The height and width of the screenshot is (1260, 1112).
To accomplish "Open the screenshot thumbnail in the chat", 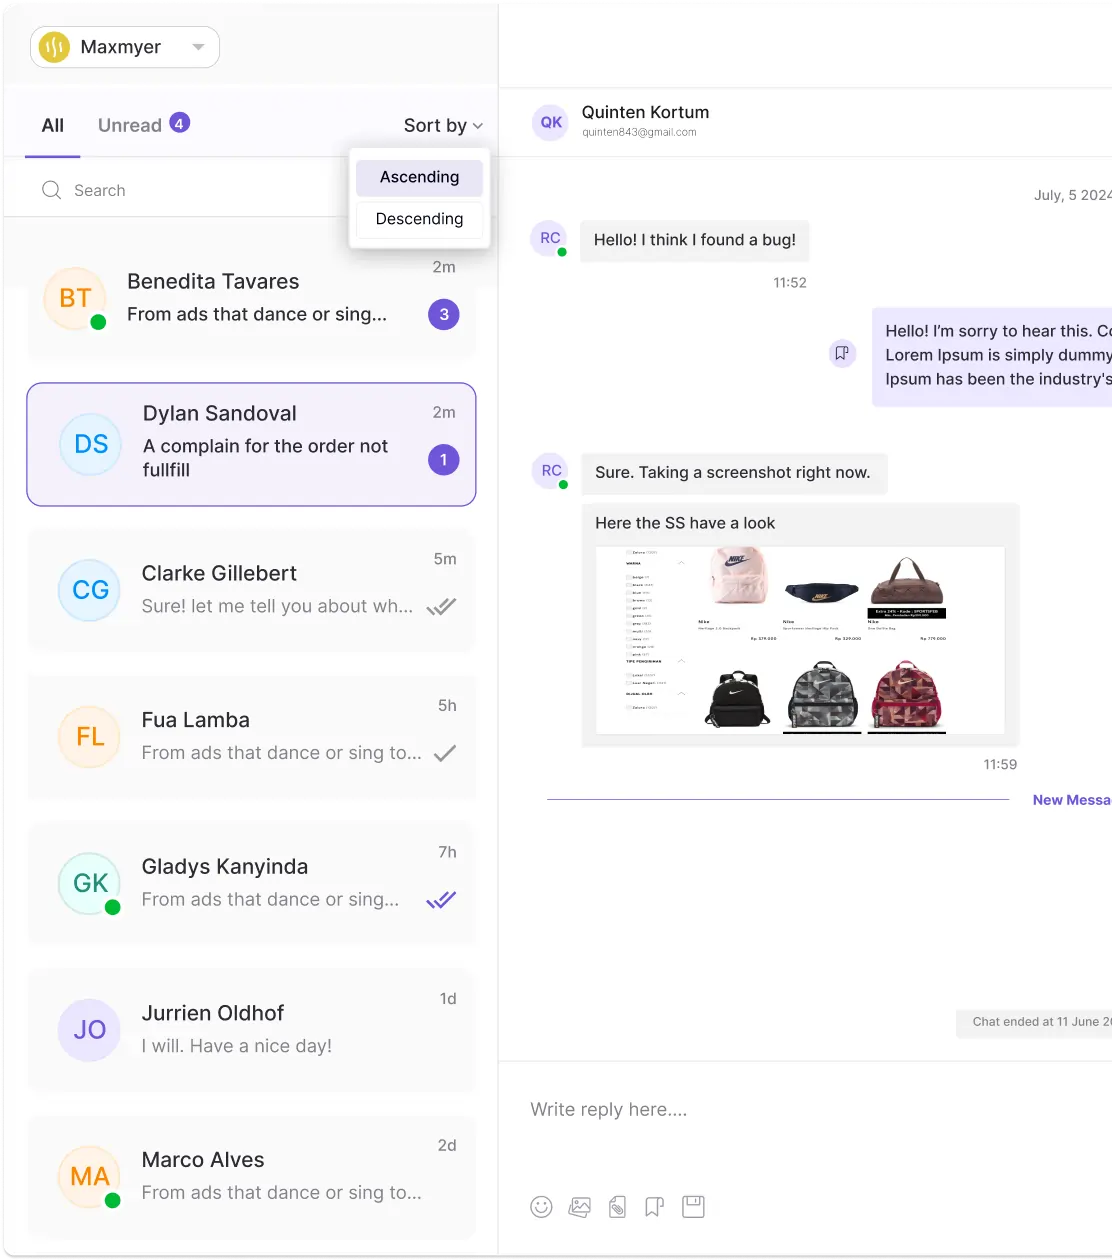I will coord(800,640).
